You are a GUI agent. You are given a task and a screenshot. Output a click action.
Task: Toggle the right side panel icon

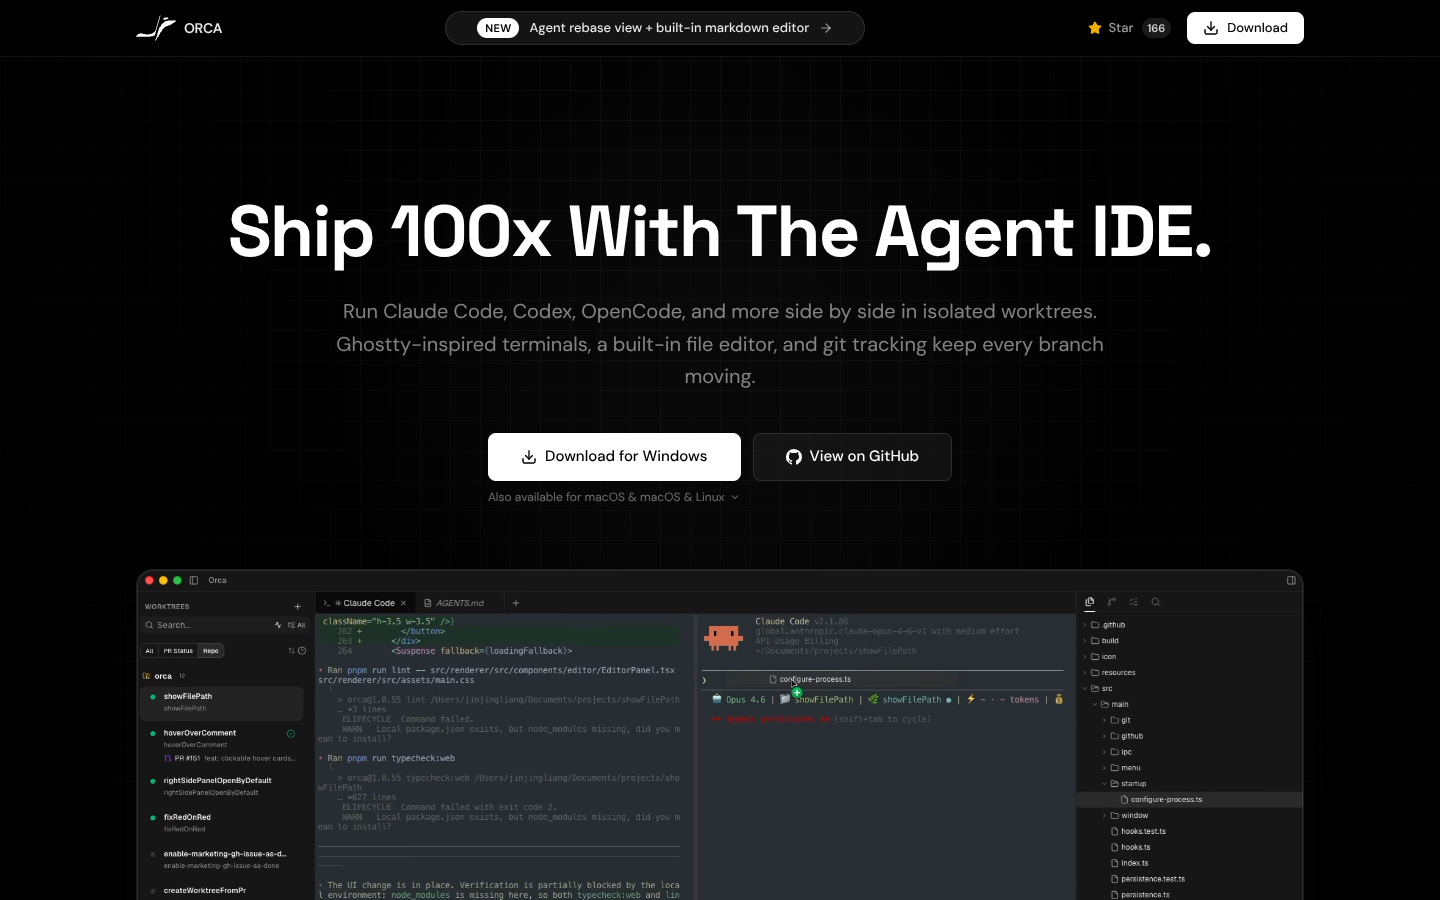[1291, 580]
